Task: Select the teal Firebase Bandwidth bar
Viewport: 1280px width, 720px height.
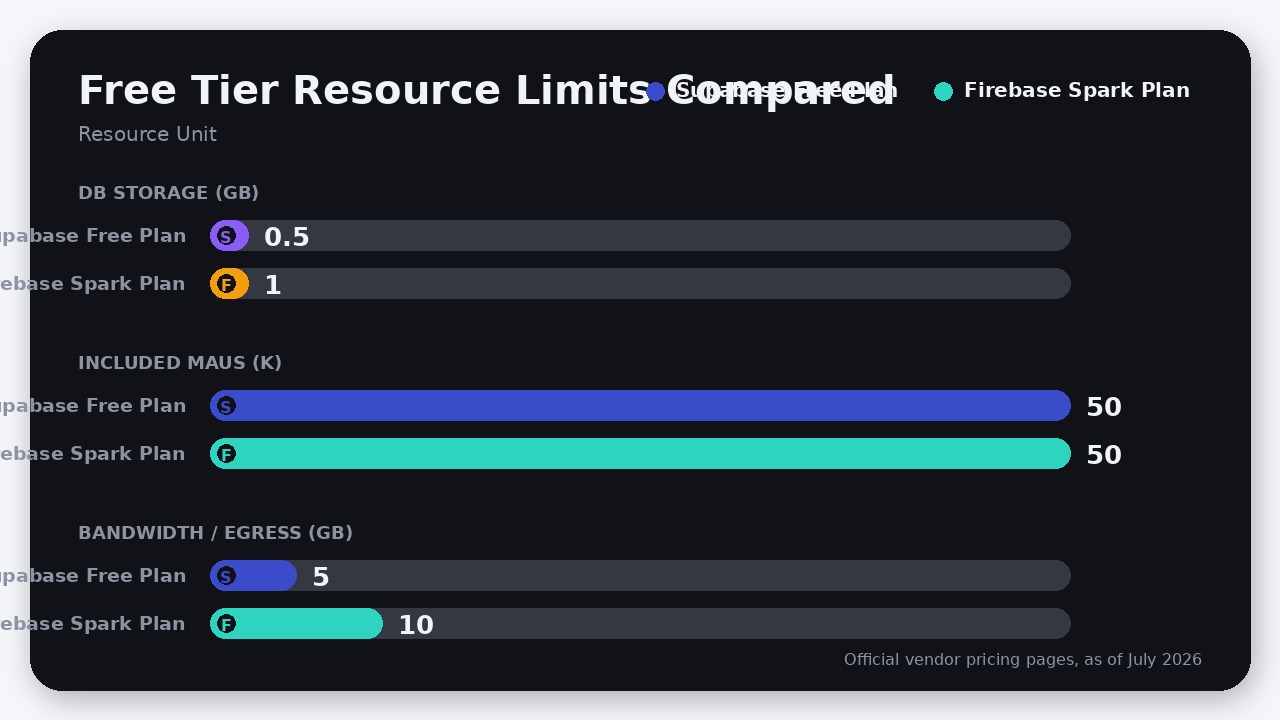Action: [296, 624]
